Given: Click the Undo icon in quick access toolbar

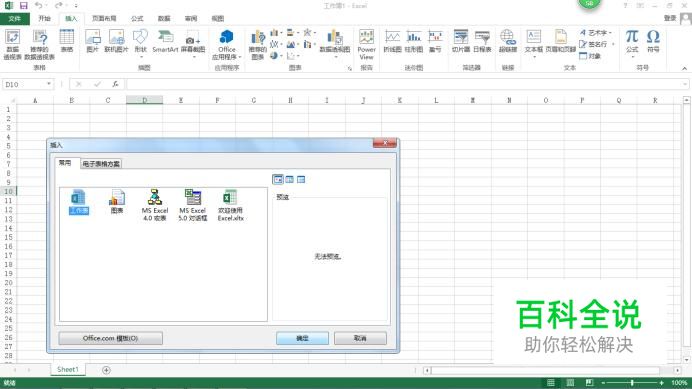Looking at the screenshot, I should click(x=39, y=6).
